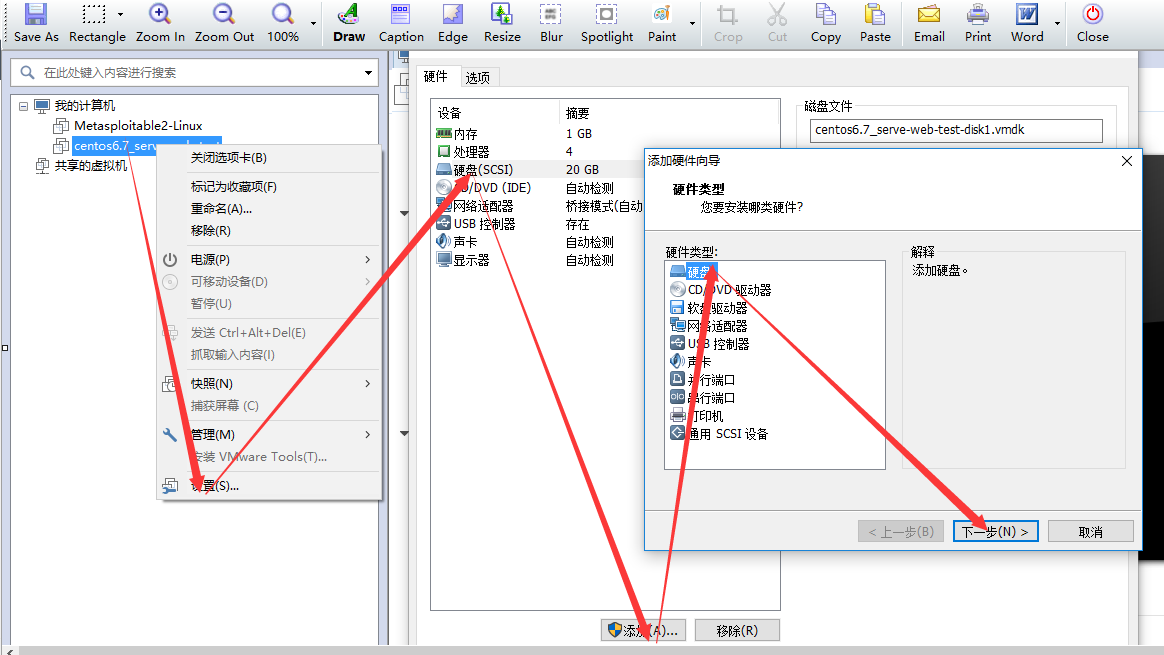Print the captured image
The width and height of the screenshot is (1164, 655).
click(x=978, y=23)
